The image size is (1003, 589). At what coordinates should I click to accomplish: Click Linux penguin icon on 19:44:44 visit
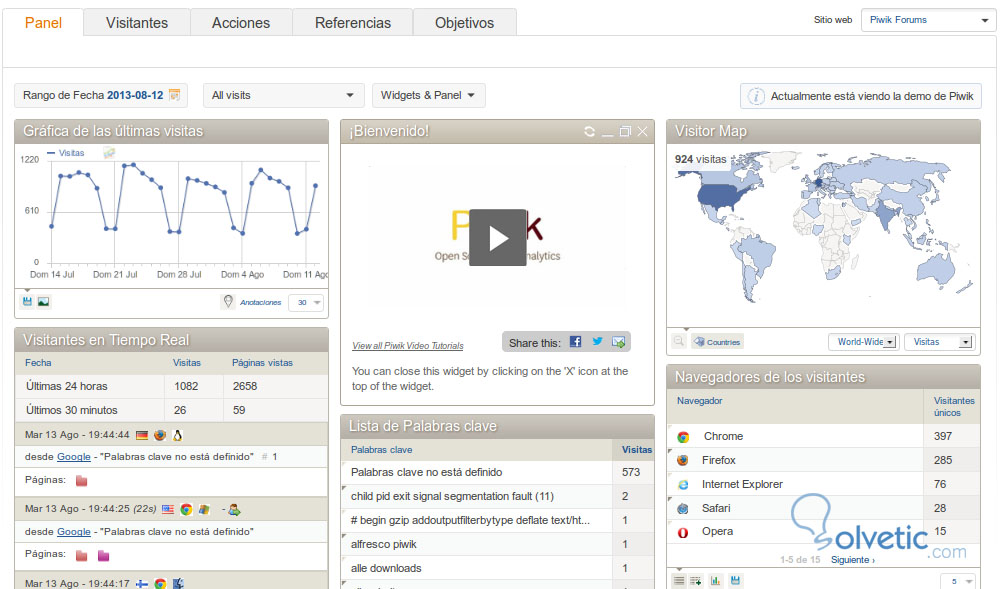pyautogui.click(x=177, y=435)
